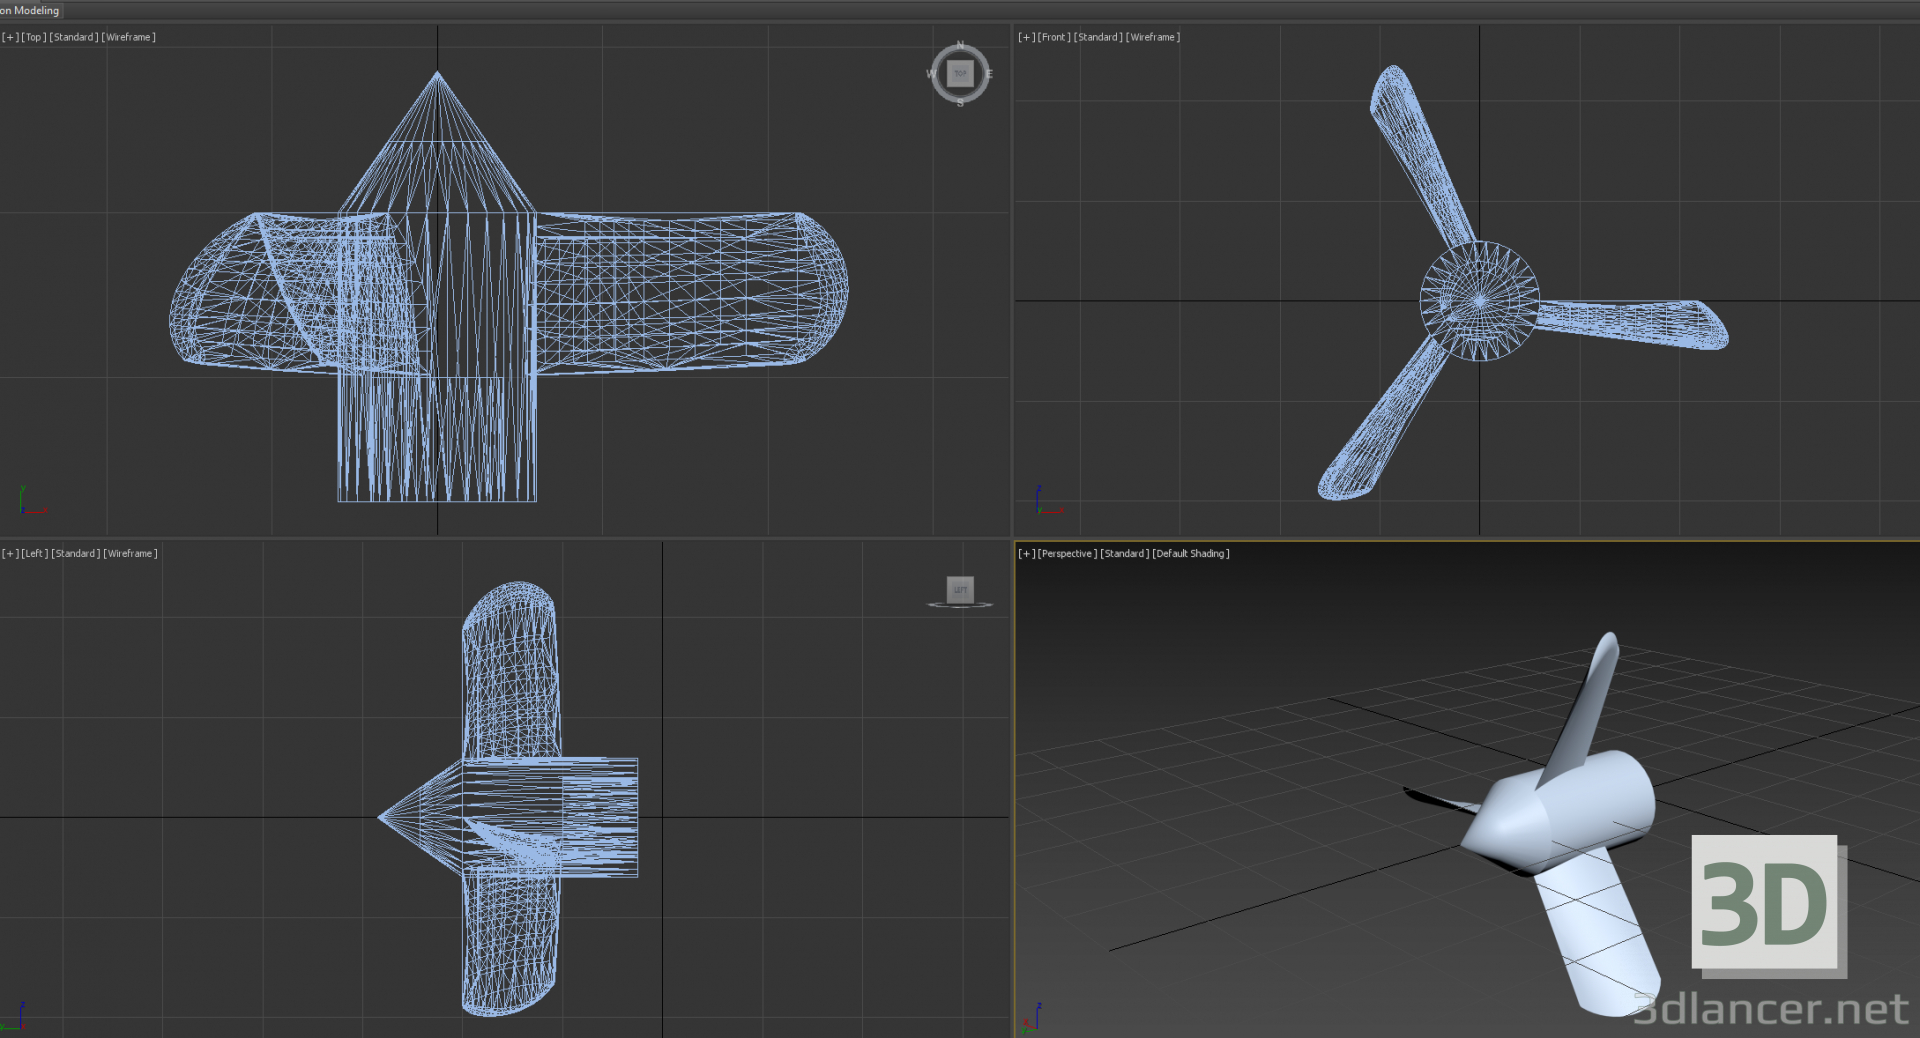Viewport: 1920px width, 1038px height.
Task: Click E on the ViewCube compass
Action: pyautogui.click(x=989, y=74)
